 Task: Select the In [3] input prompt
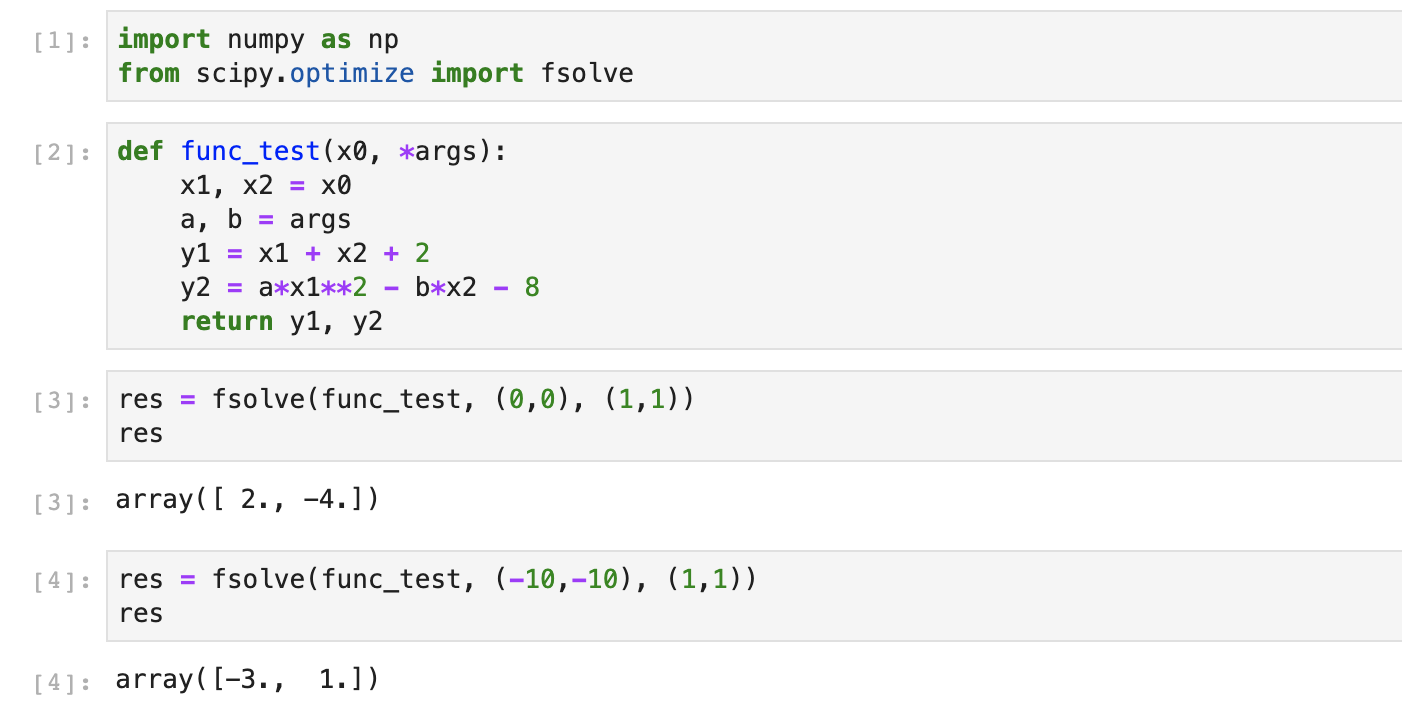62,402
